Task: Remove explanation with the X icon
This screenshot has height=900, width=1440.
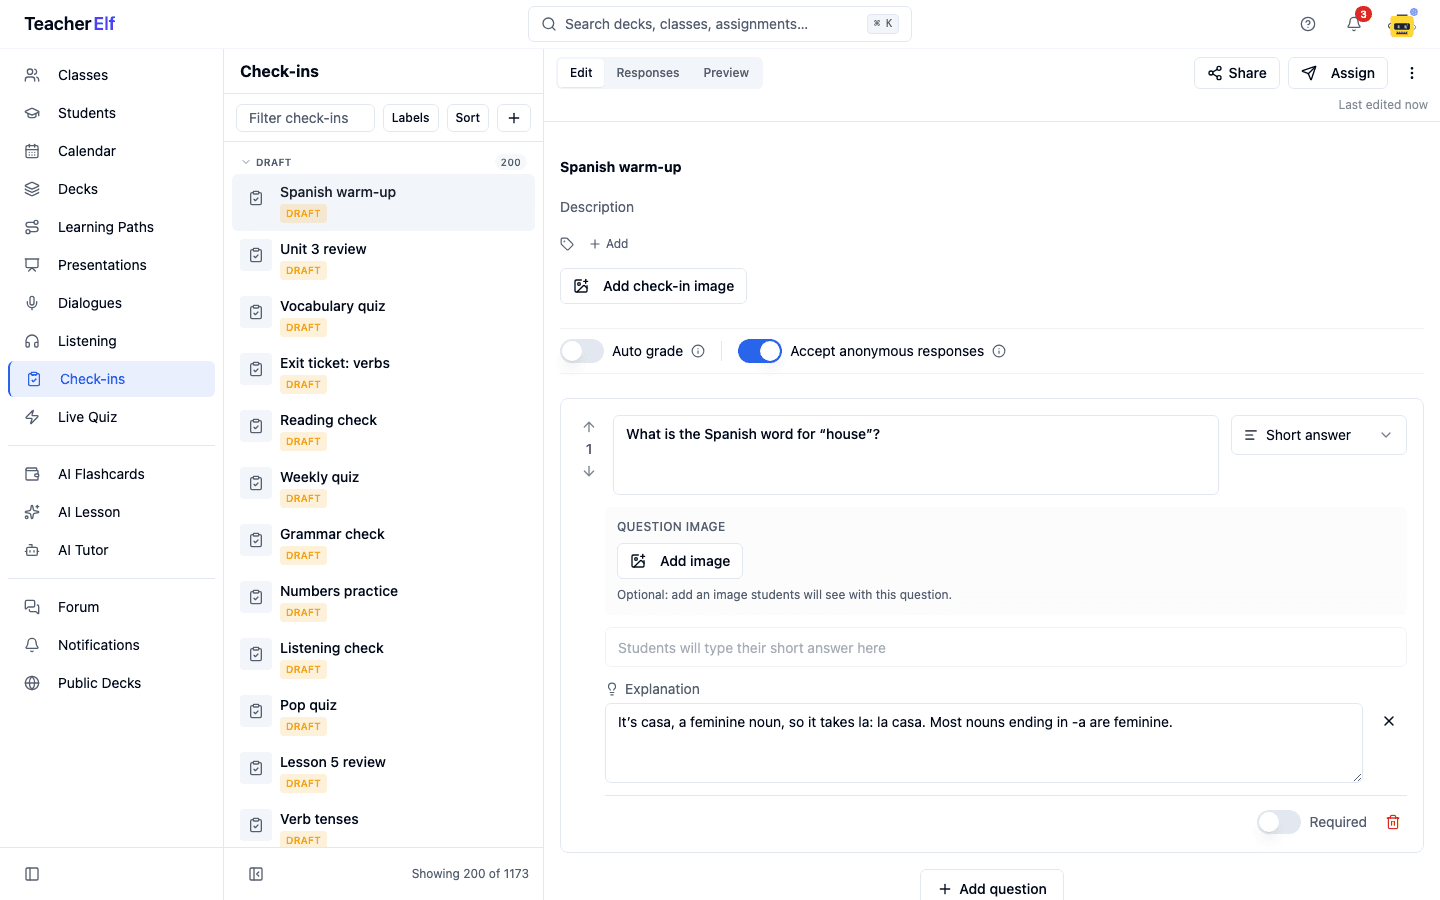Action: (1389, 721)
